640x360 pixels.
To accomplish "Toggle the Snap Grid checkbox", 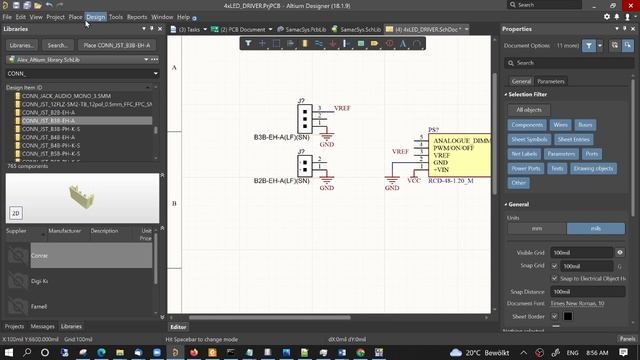I will [554, 266].
